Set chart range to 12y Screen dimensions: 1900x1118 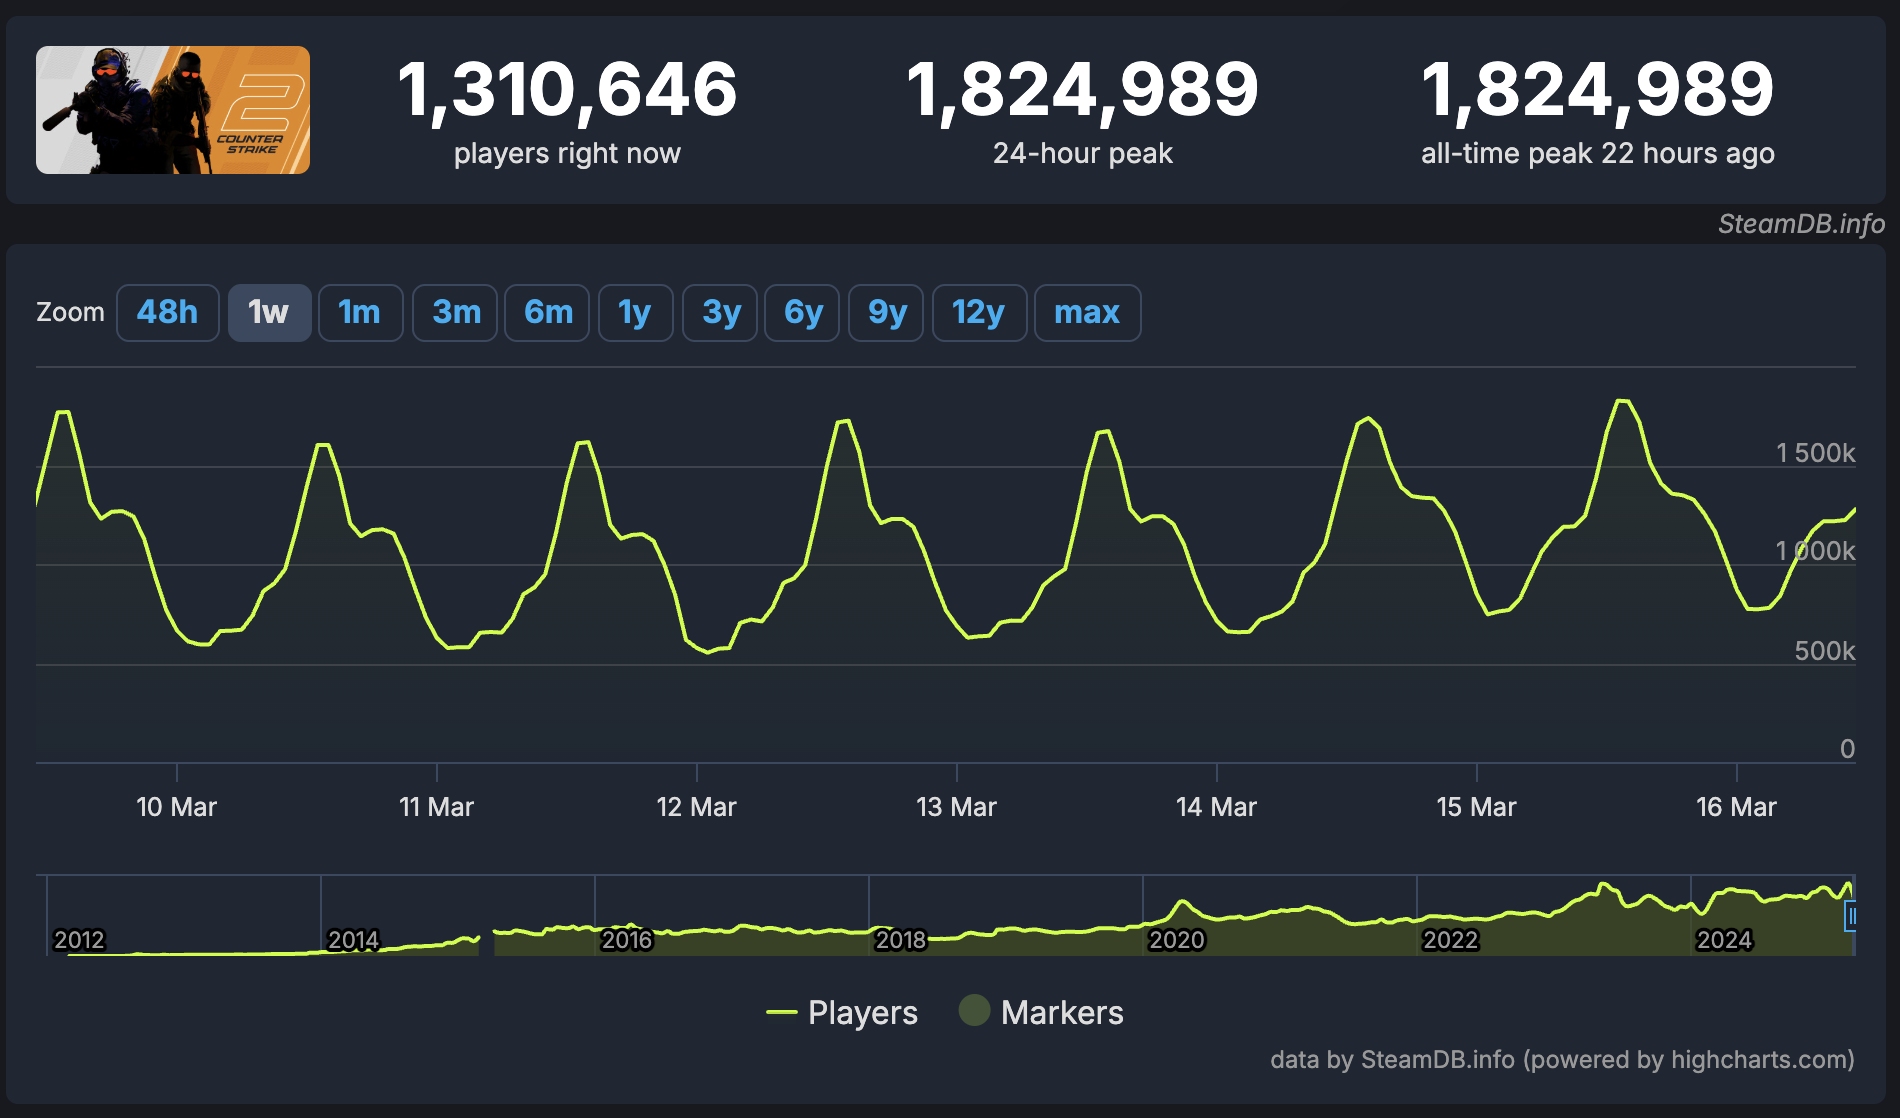pyautogui.click(x=979, y=313)
